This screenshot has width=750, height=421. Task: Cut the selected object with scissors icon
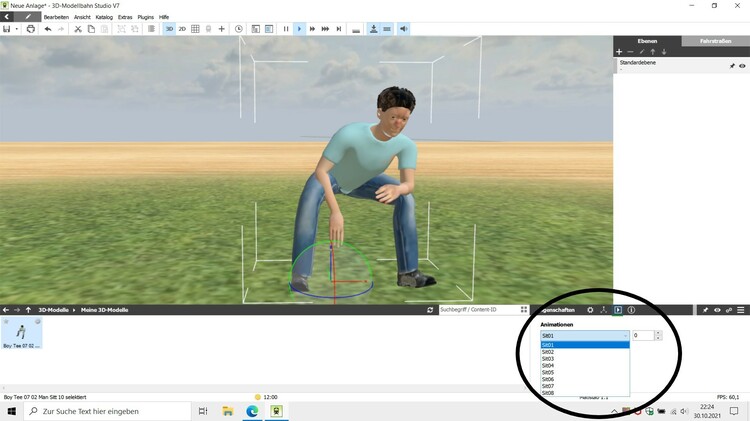click(78, 29)
